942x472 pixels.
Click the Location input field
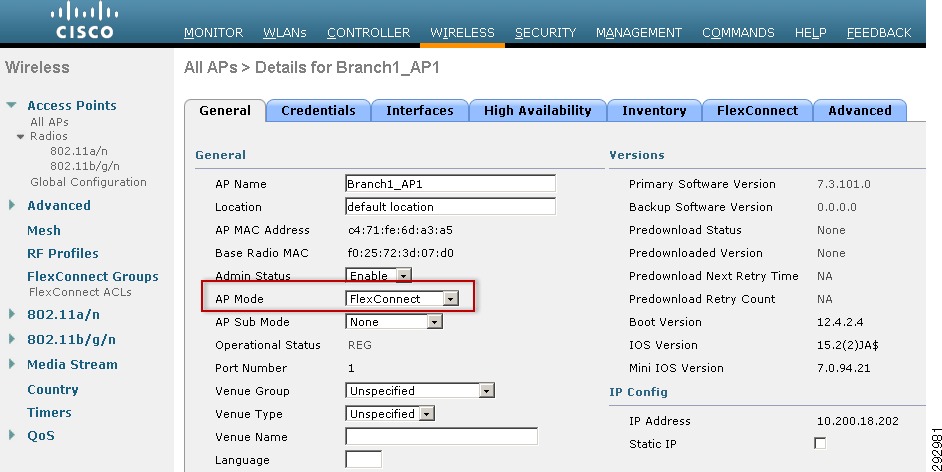point(451,207)
